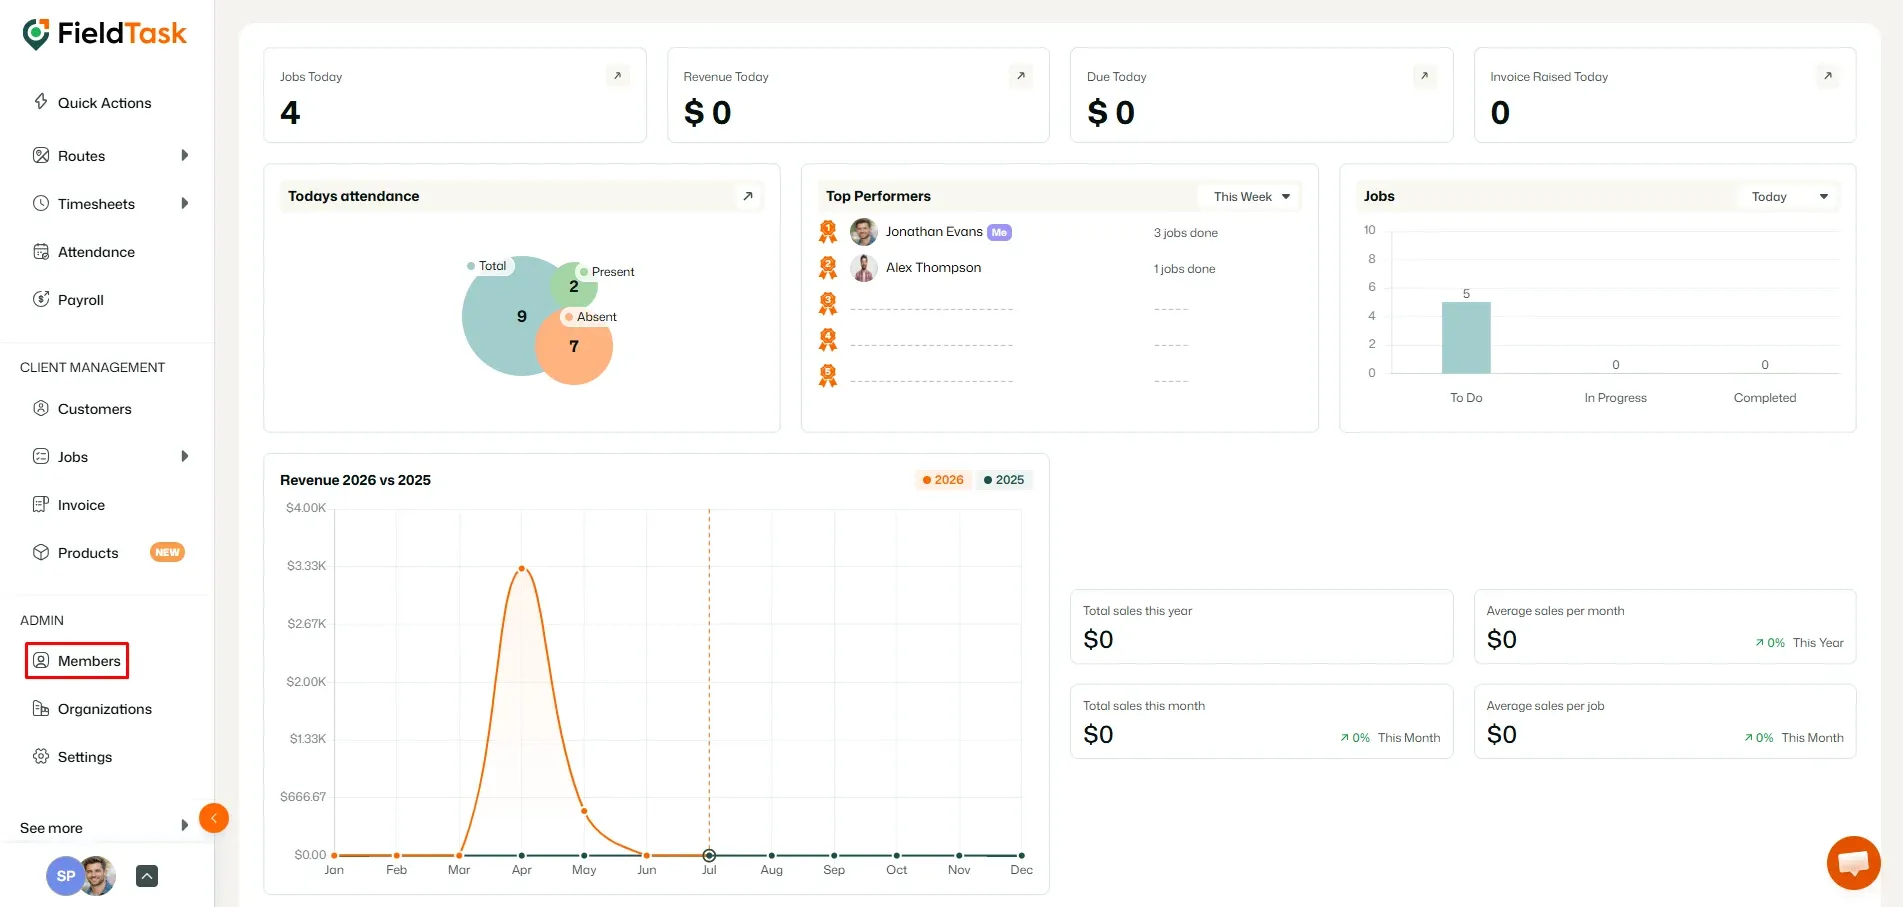Expand the Jobs submenu arrow
The width and height of the screenshot is (1903, 907).
185,456
